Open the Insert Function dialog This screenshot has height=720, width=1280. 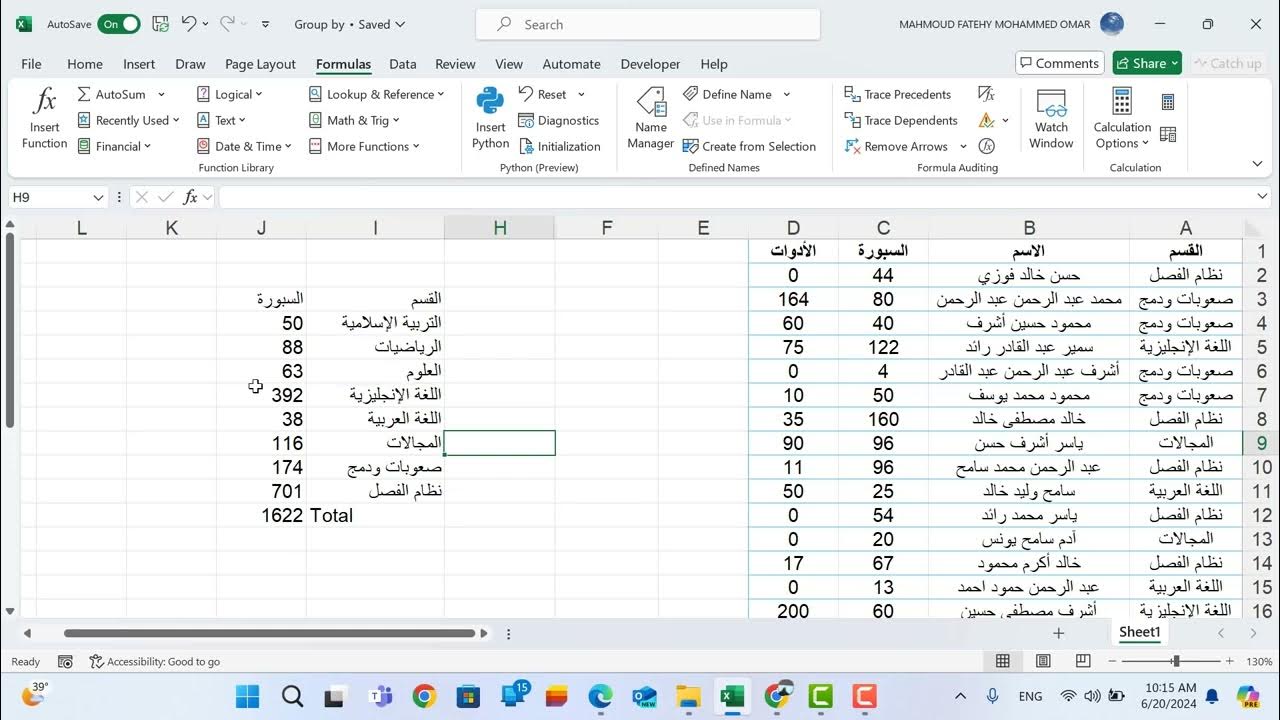pyautogui.click(x=44, y=118)
